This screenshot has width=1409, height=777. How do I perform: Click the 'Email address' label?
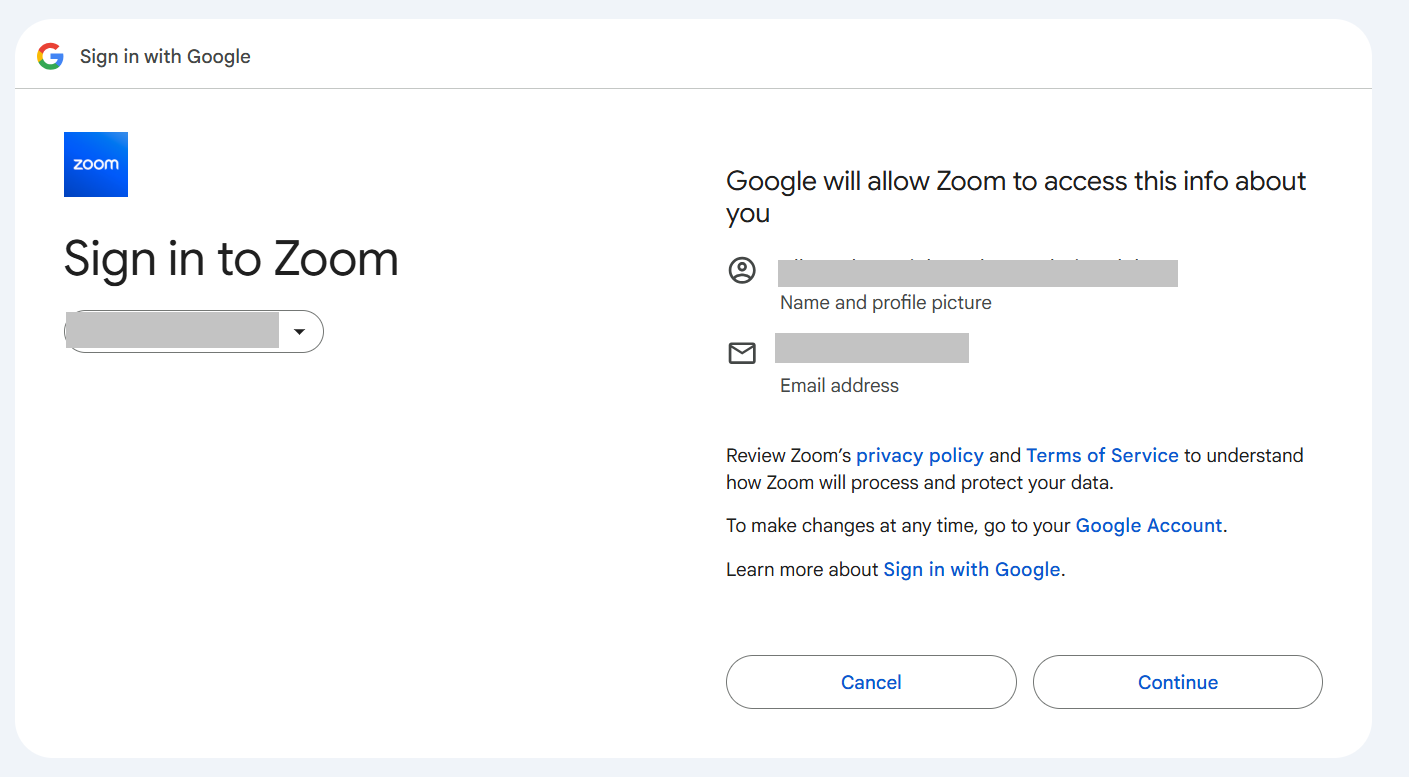point(839,386)
